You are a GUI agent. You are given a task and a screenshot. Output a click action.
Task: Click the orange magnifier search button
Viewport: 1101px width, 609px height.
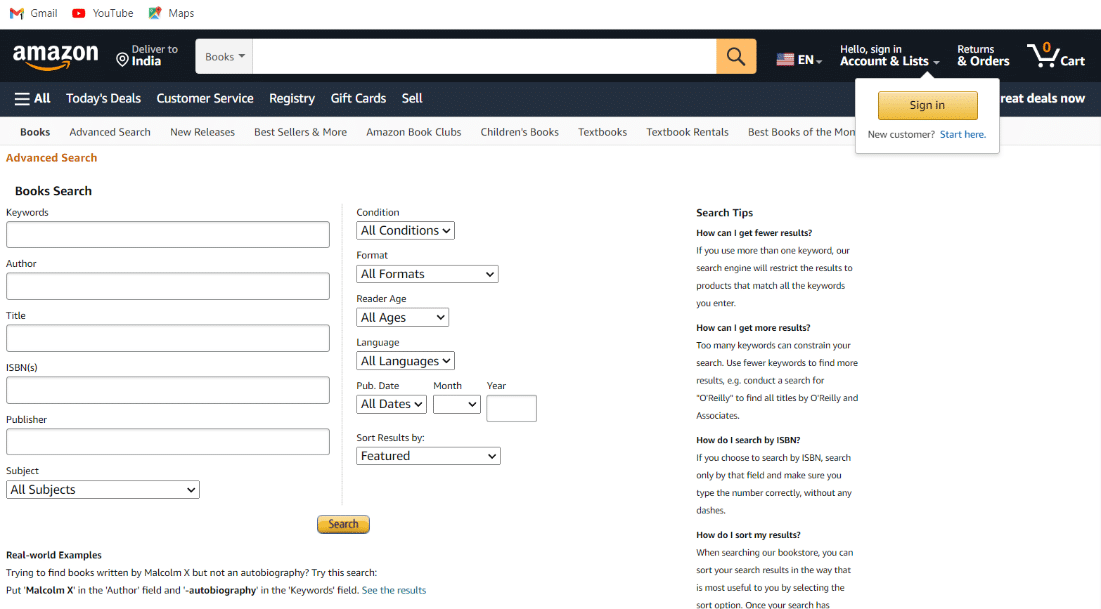coord(736,56)
